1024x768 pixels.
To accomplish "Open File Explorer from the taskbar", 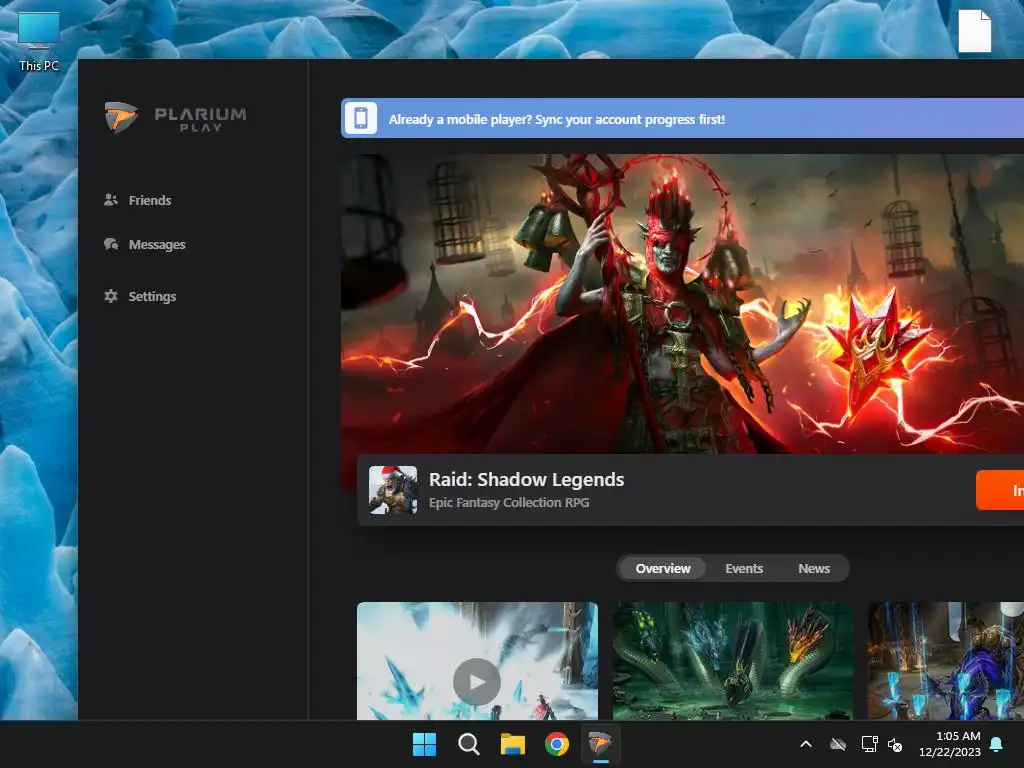I will tap(513, 744).
